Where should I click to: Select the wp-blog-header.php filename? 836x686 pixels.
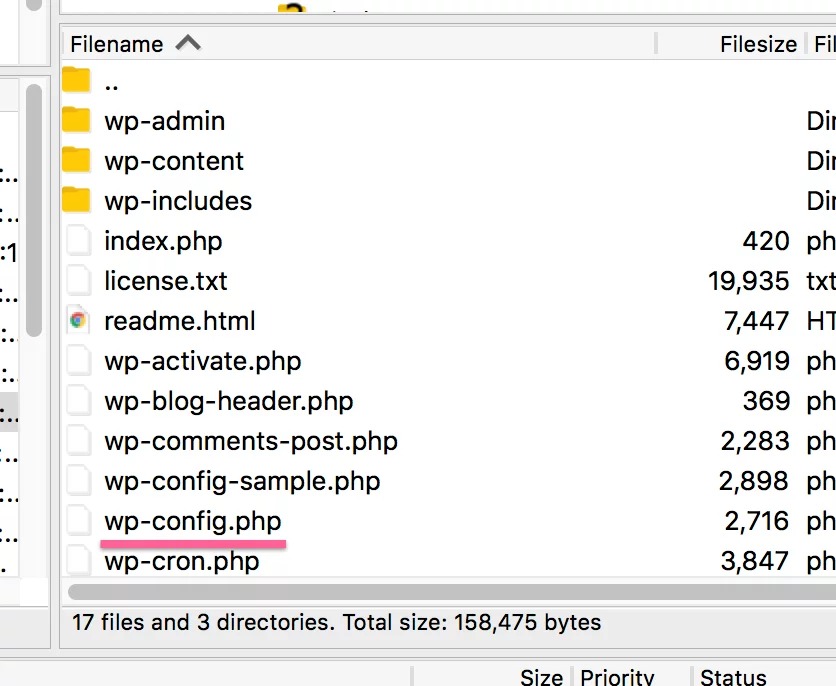[229, 401]
